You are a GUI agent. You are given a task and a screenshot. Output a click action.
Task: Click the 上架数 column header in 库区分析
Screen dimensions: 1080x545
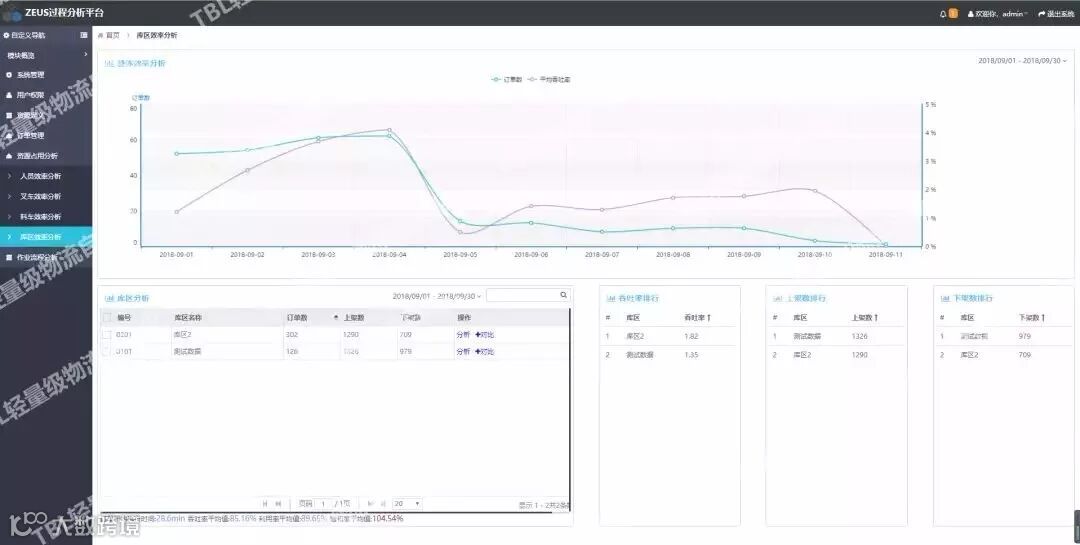[353, 318]
